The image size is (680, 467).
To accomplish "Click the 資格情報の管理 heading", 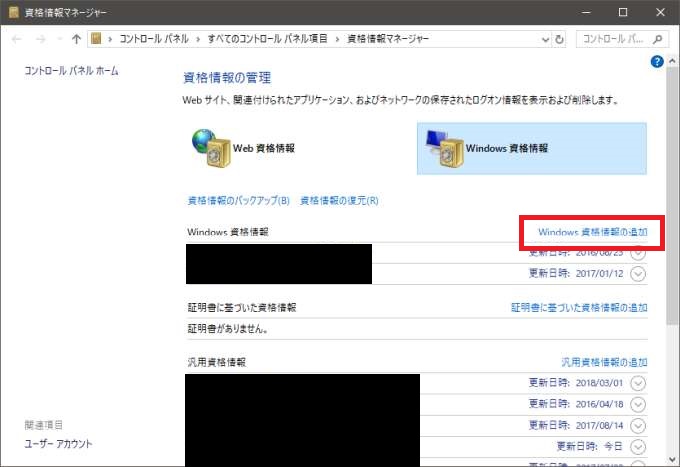I will point(227,78).
